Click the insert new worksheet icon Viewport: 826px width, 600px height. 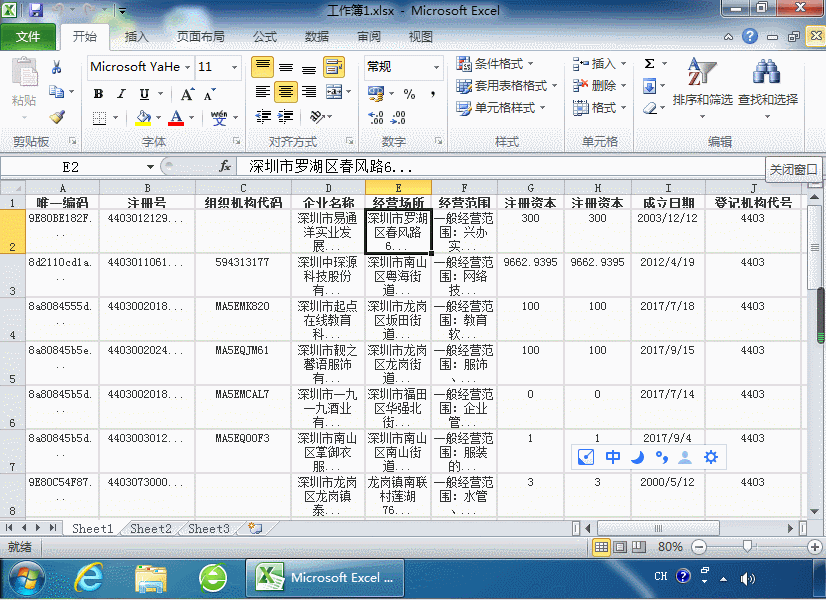coord(255,528)
